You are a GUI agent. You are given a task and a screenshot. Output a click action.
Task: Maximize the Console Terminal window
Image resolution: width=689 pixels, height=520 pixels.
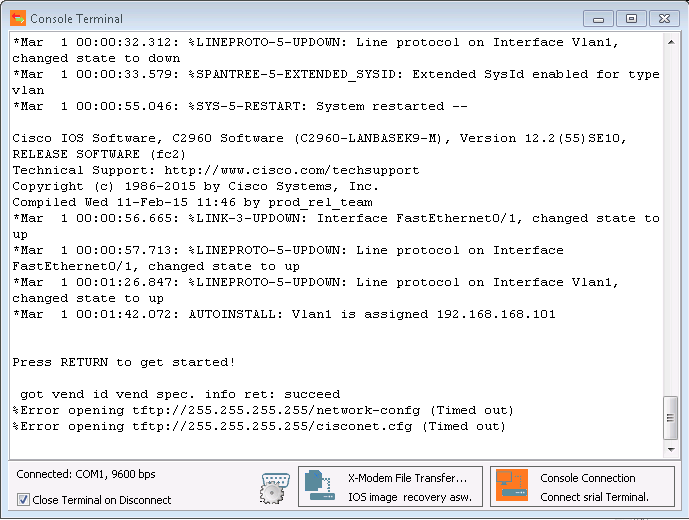click(631, 19)
